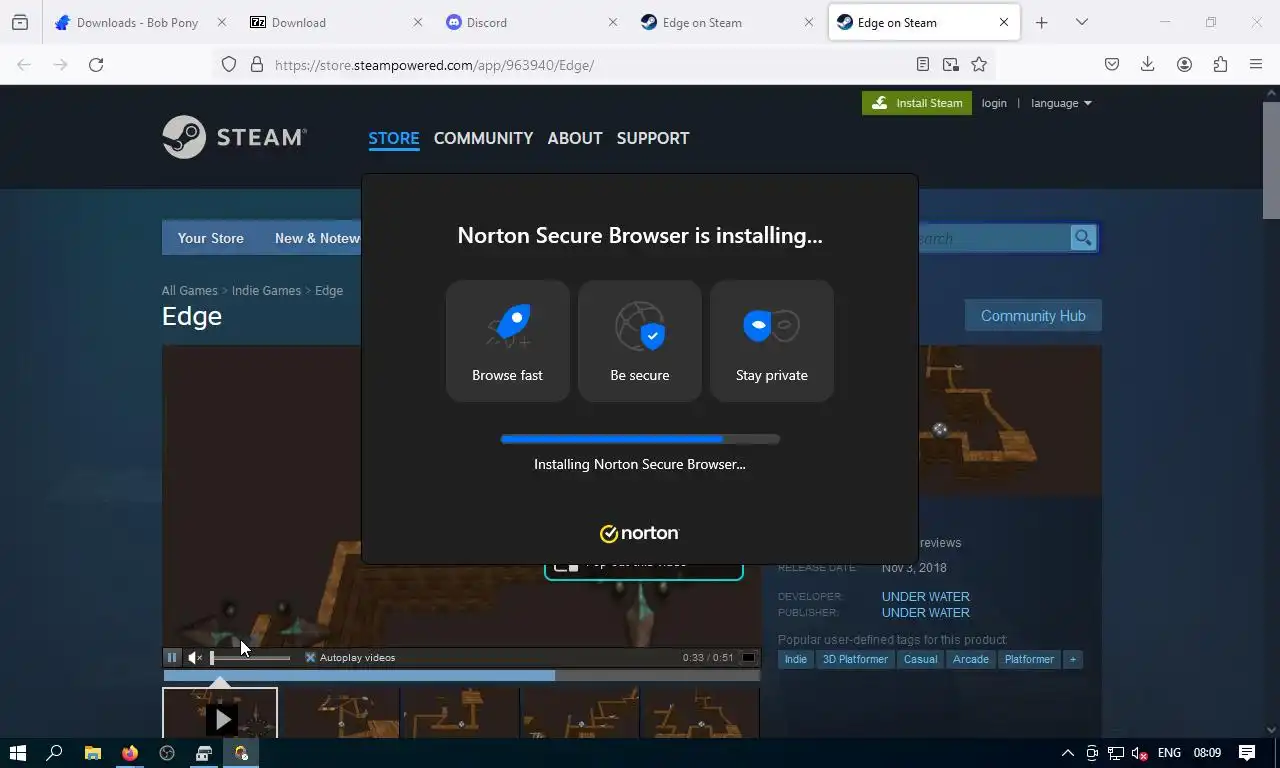Screen dimensions: 1280x768
Task: Select the Platformer tag
Action: coord(1029,659)
